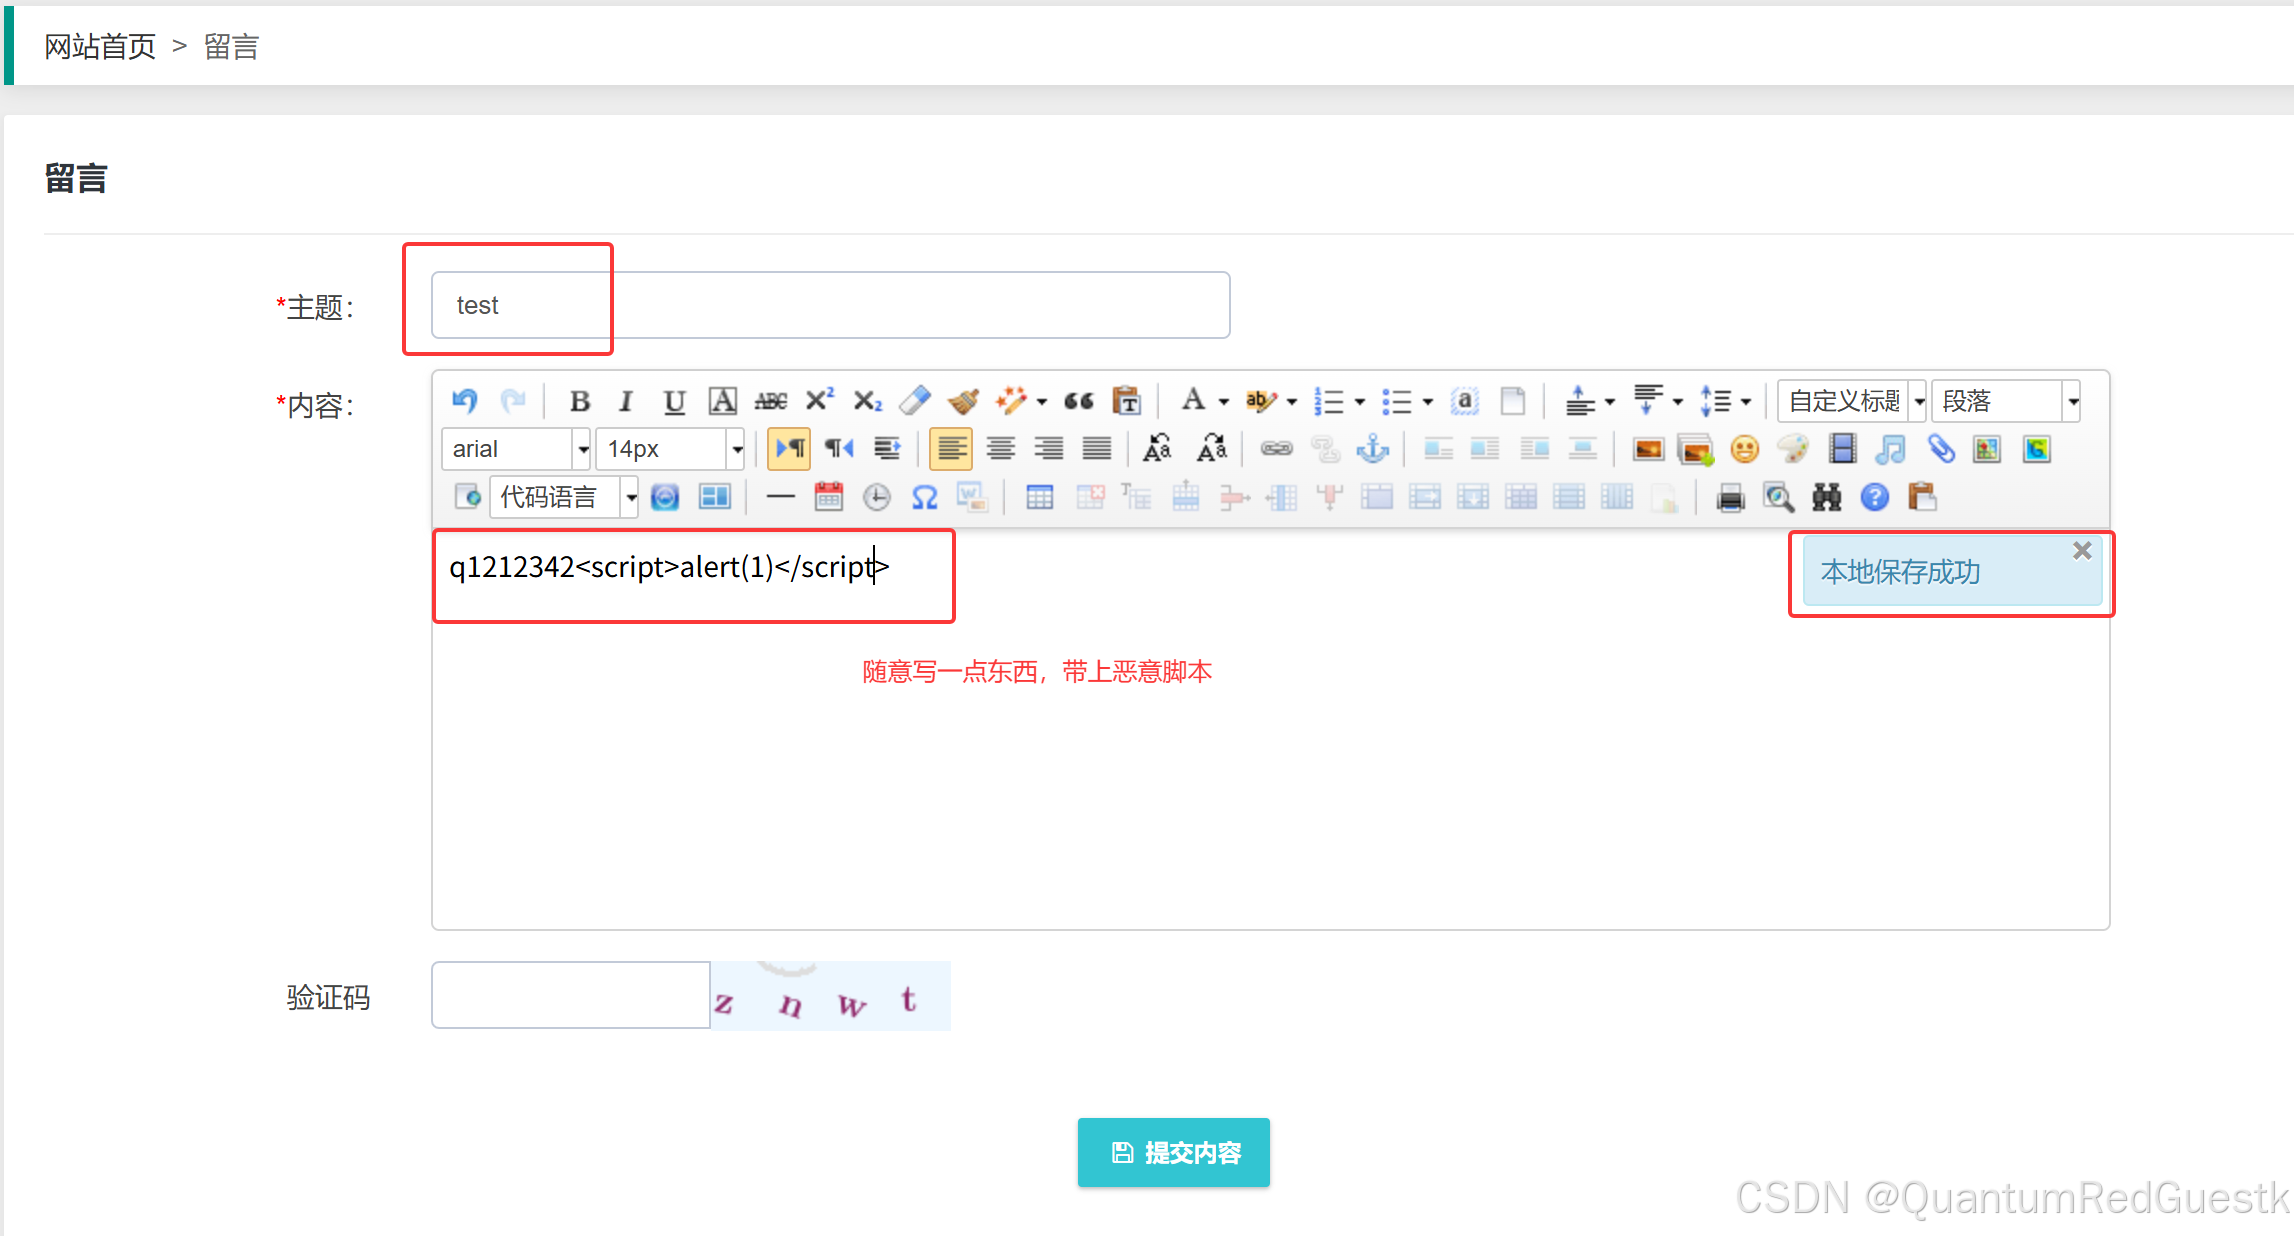Toggle italic formatting
This screenshot has width=2294, height=1236.
[x=626, y=401]
